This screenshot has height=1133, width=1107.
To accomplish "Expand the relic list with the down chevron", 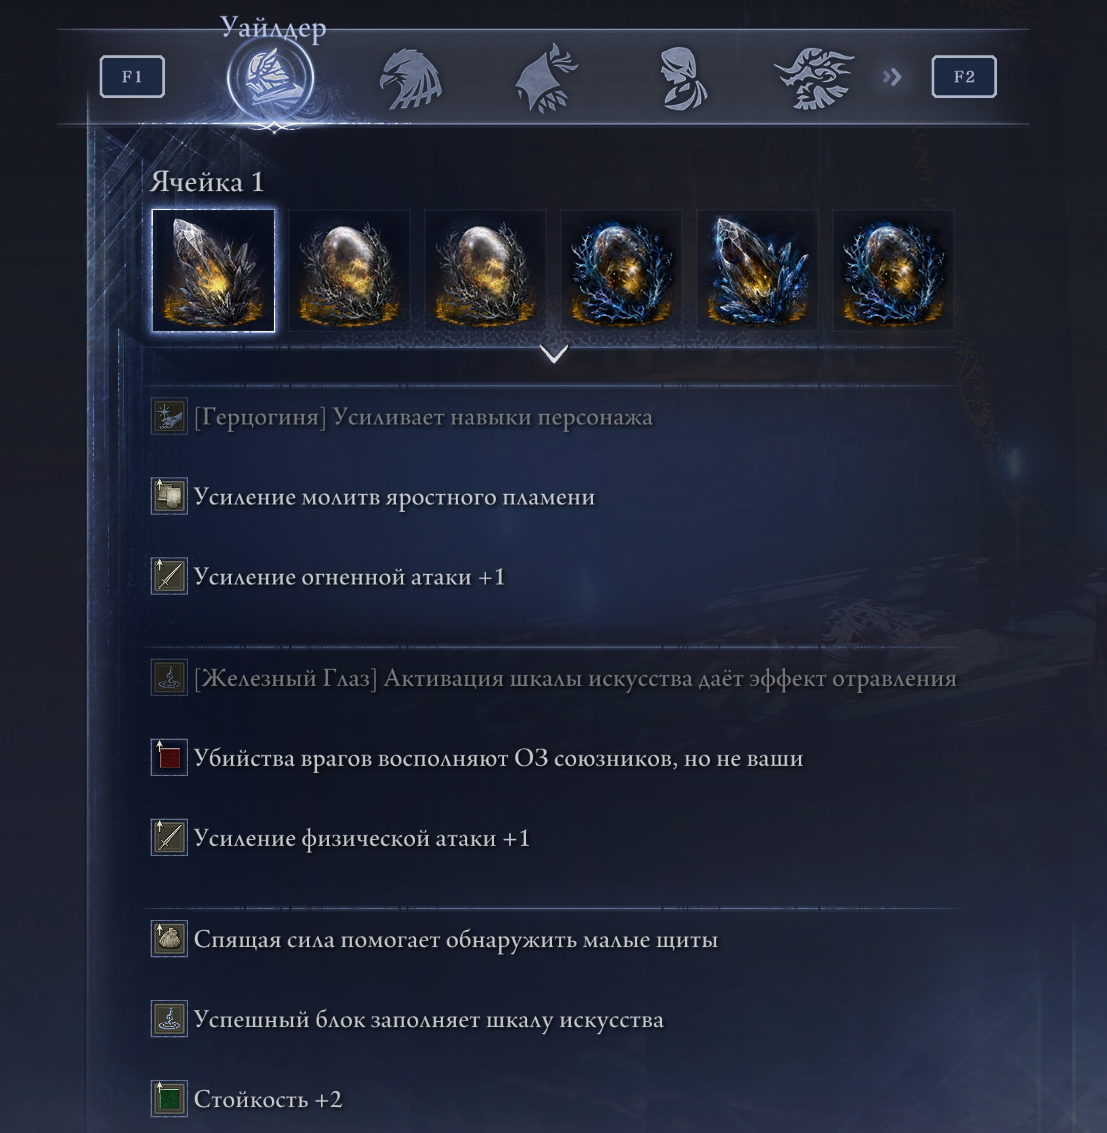I will tap(554, 354).
